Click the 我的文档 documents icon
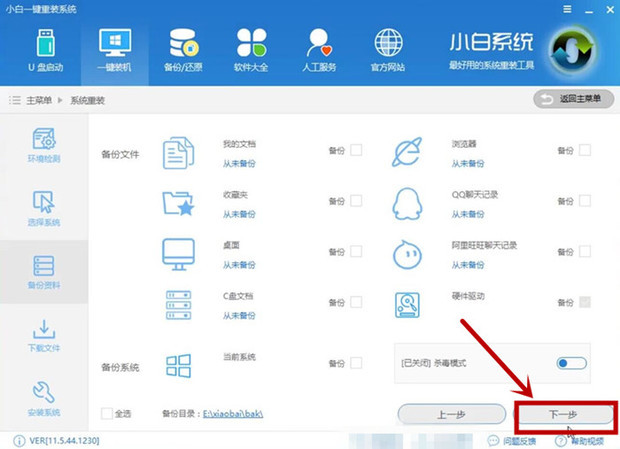The width and height of the screenshot is (620, 449). click(178, 153)
